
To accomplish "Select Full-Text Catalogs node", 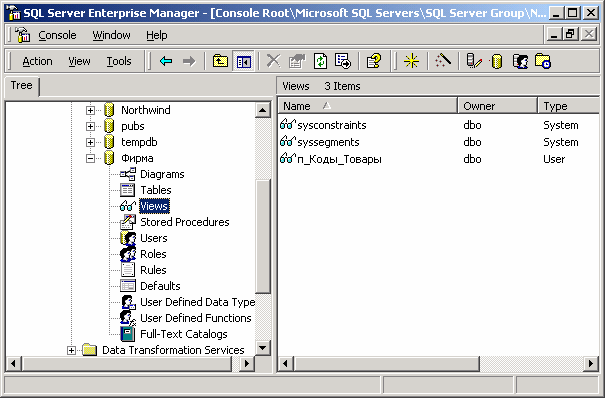I will click(184, 334).
